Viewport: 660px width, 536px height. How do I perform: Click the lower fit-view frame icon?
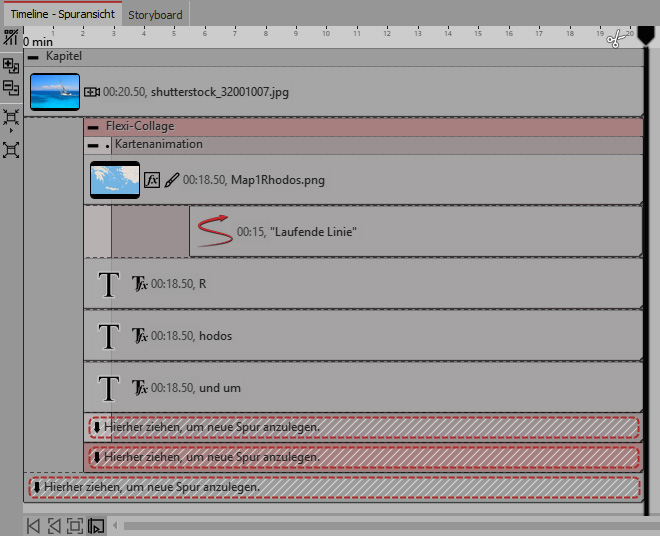pyautogui.click(x=11, y=150)
